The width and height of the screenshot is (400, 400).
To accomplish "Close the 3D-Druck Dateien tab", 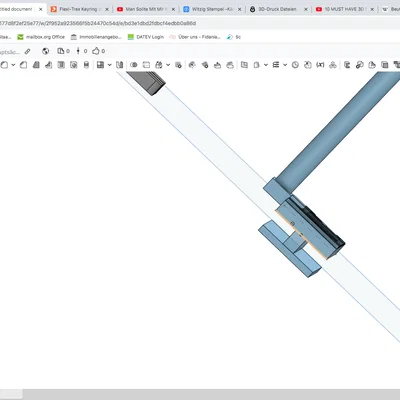I will pyautogui.click(x=306, y=9).
